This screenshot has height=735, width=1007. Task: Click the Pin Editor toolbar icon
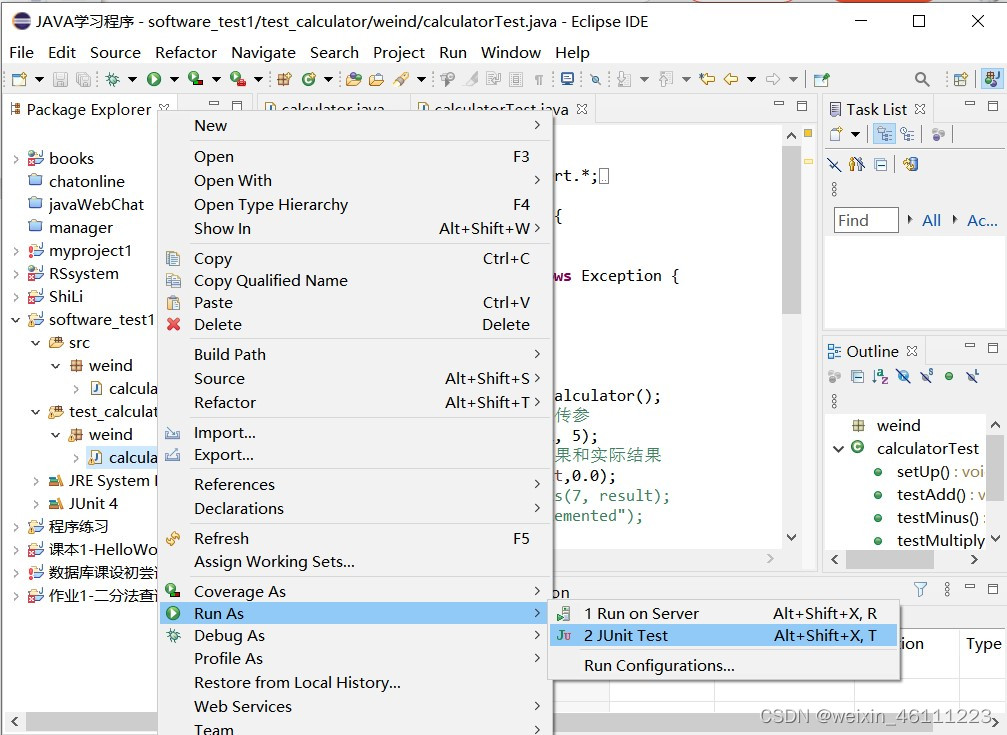click(x=821, y=79)
